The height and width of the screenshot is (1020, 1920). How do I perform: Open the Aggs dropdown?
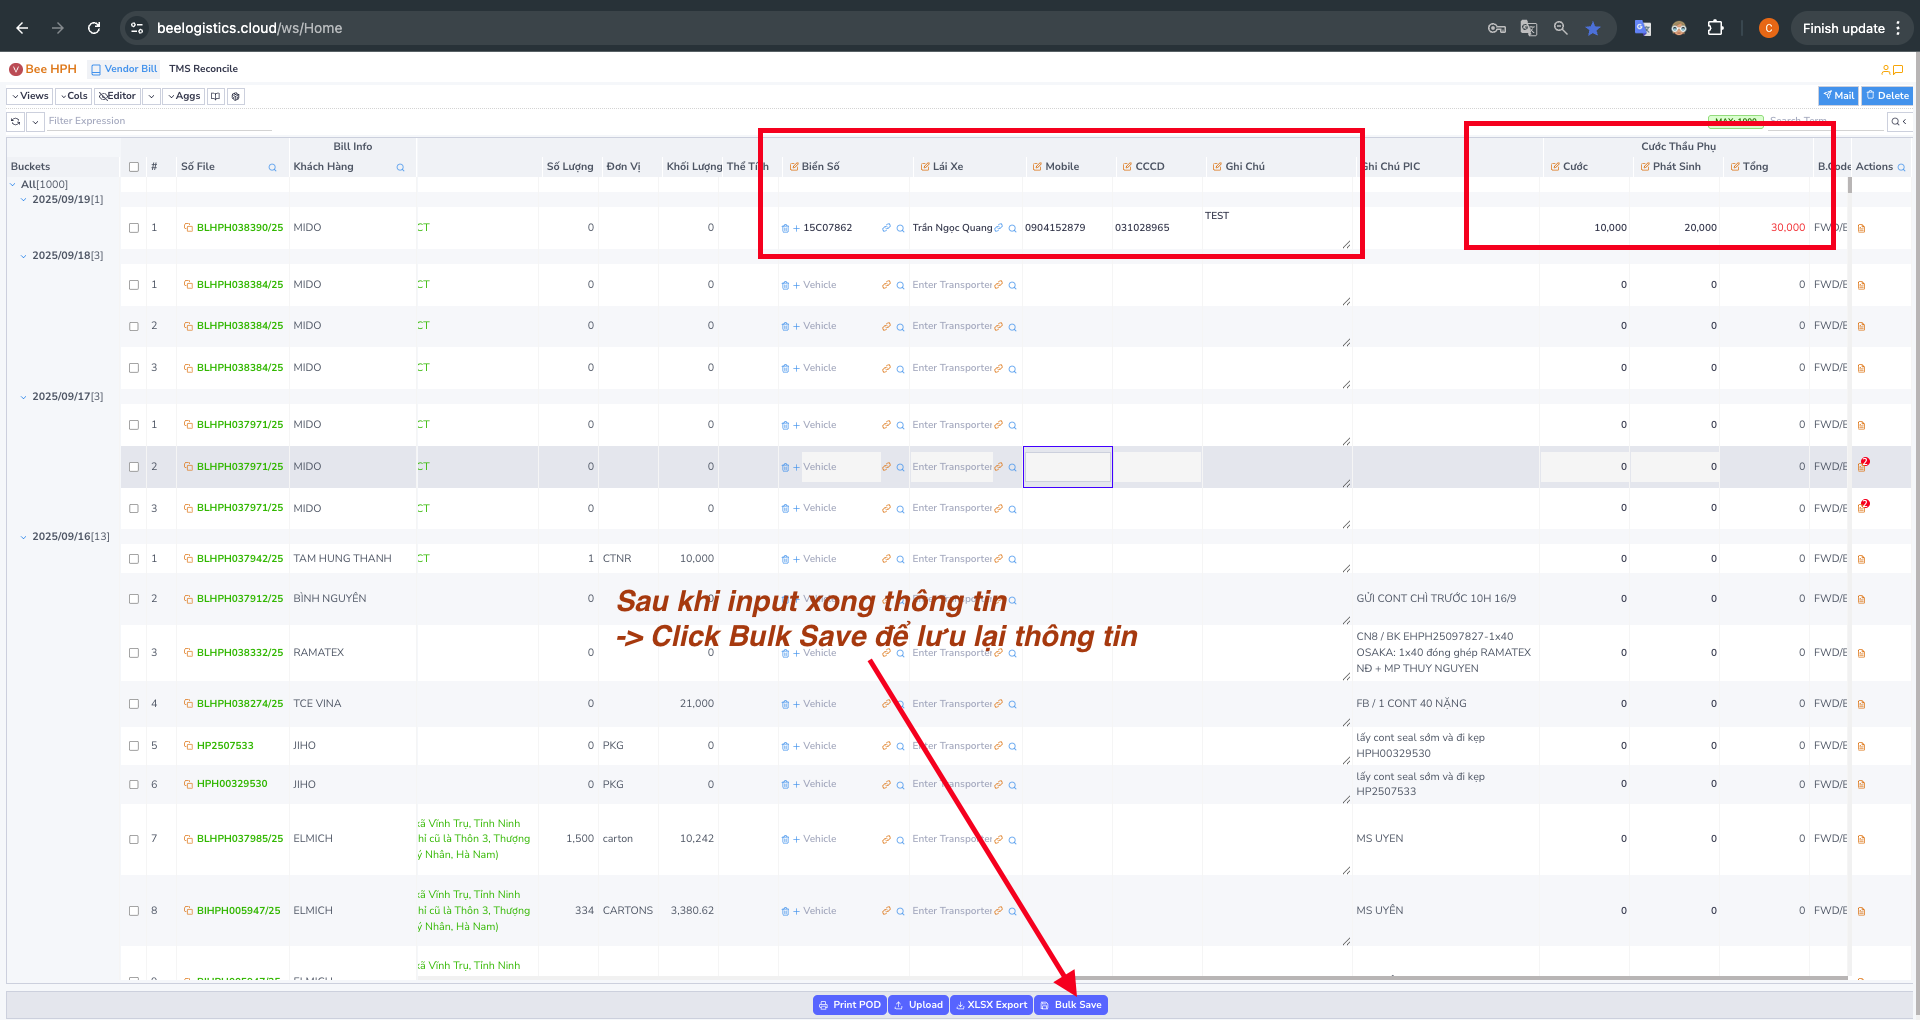(x=183, y=96)
